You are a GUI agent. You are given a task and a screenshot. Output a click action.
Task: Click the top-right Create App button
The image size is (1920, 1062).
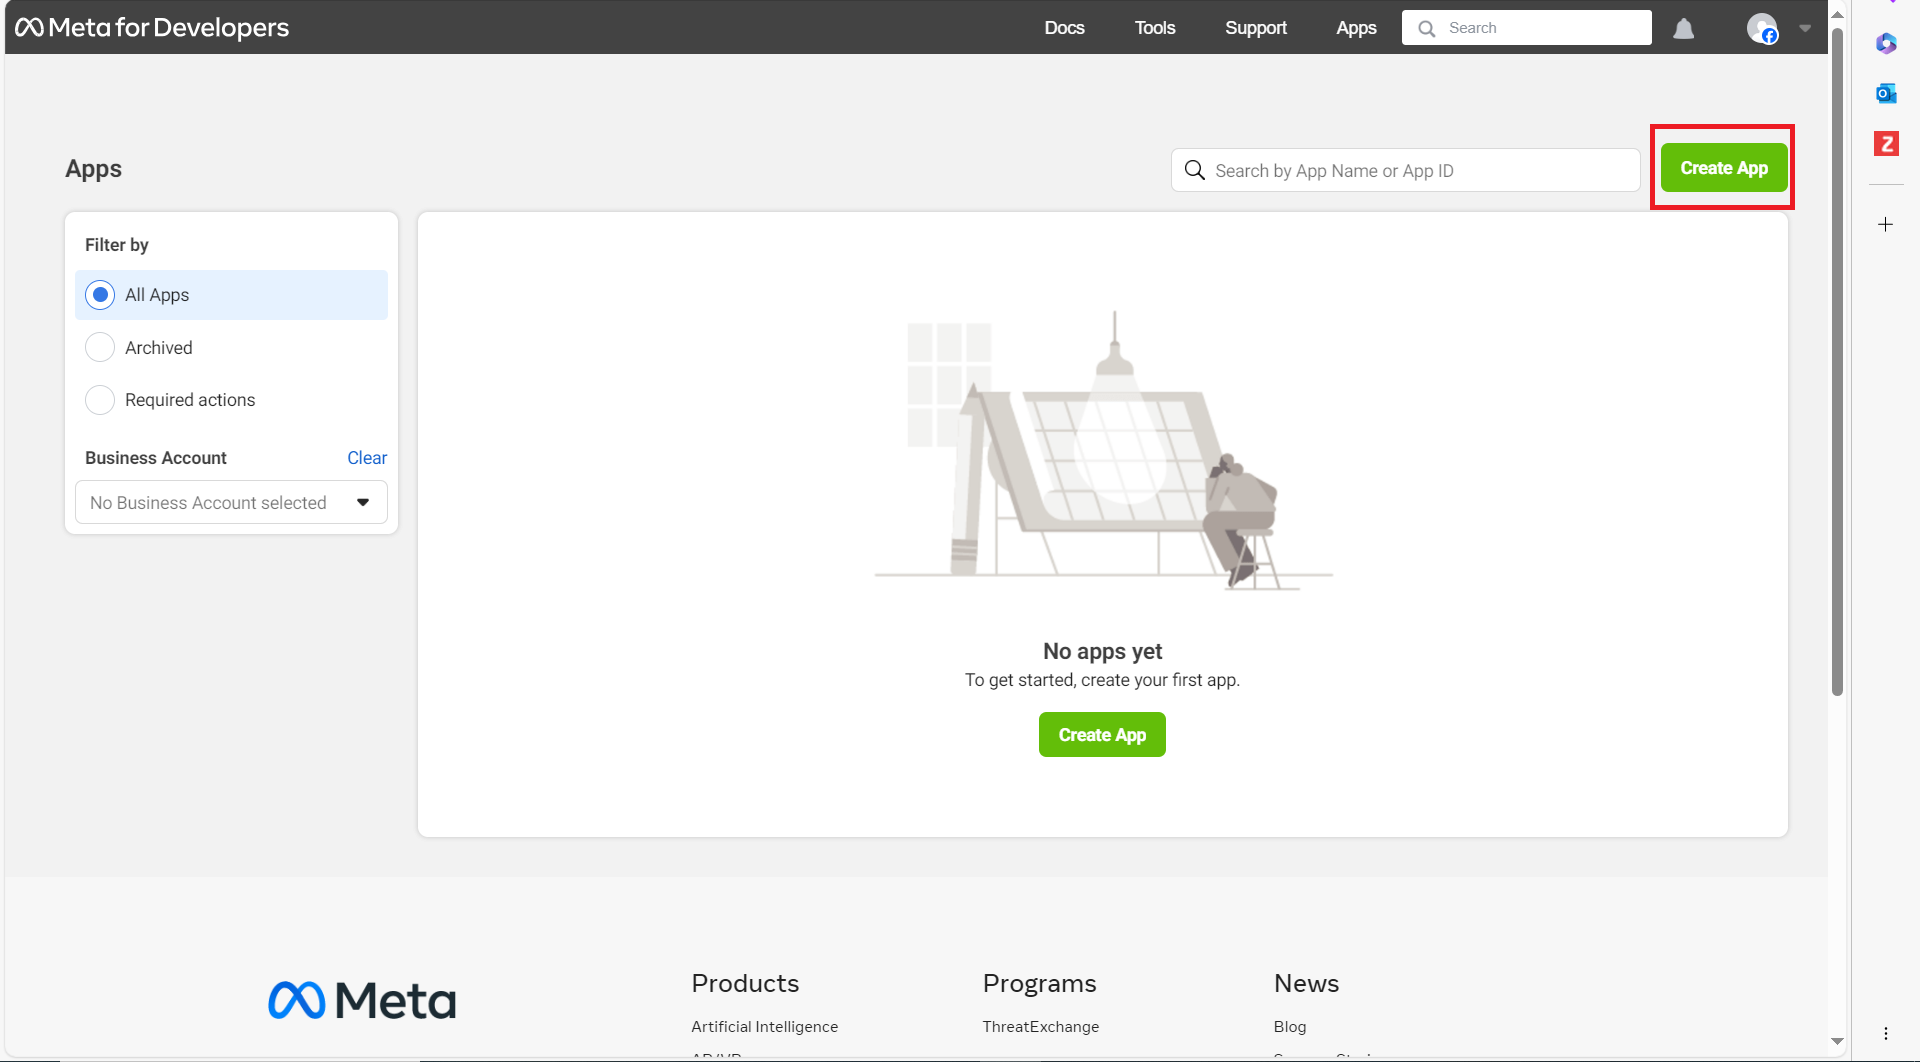click(1724, 168)
